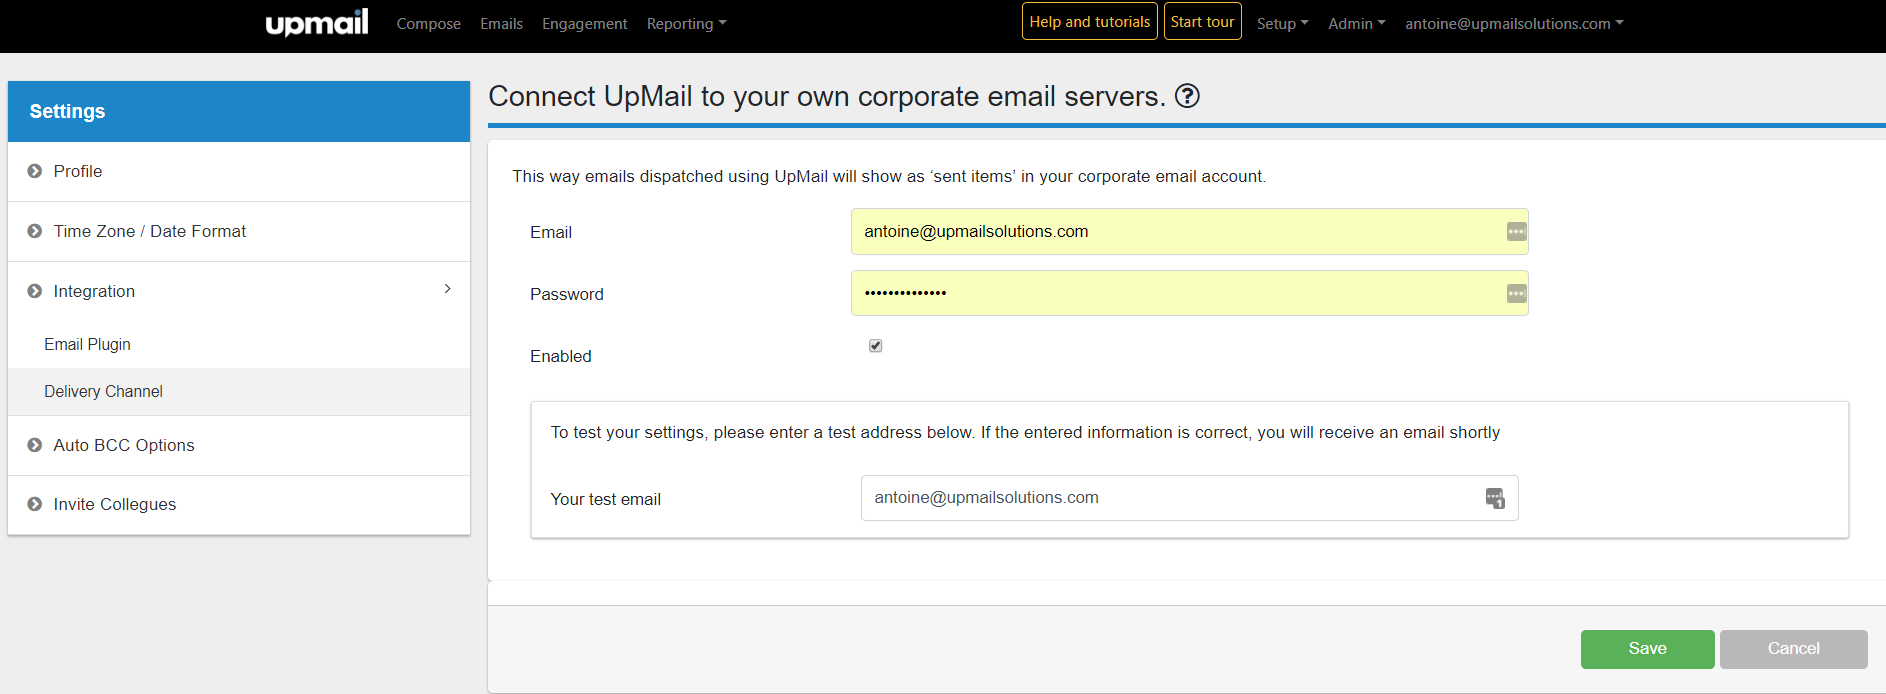Open the antoine@upmailsolutions.com account menu
This screenshot has height=694, width=1886.
1513,24
